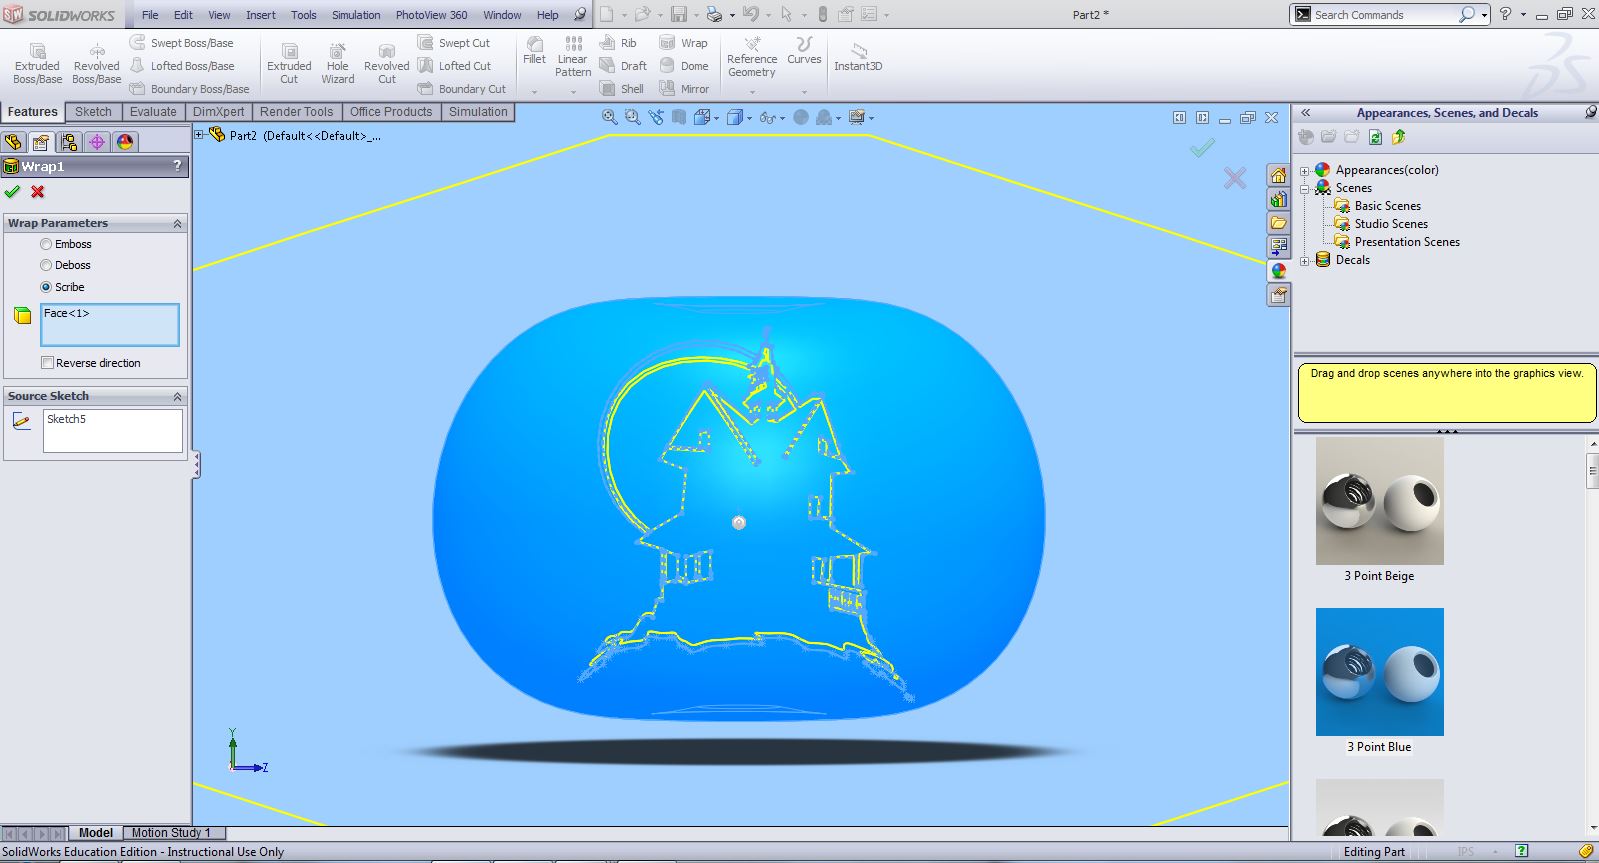The image size is (1599, 863).
Task: Refresh the appearances library
Action: 1375,137
